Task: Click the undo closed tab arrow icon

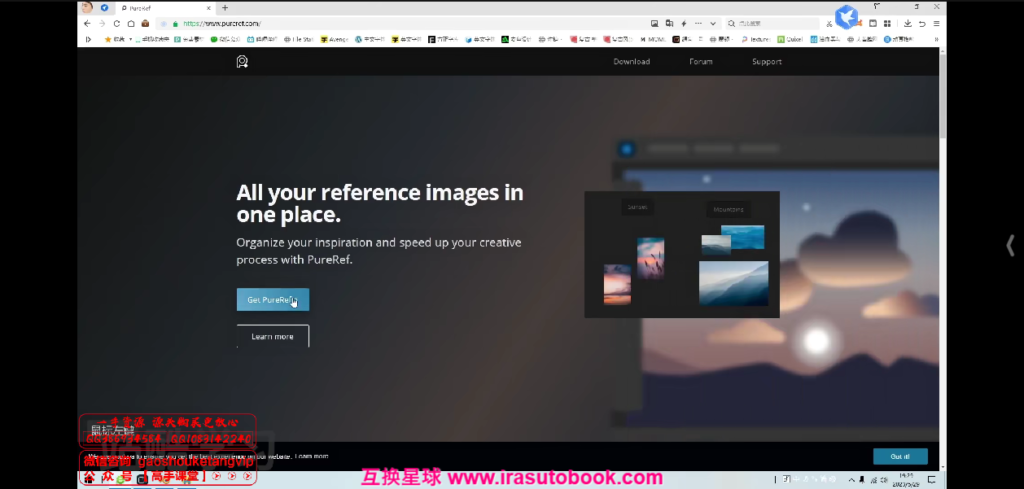Action: pos(922,24)
